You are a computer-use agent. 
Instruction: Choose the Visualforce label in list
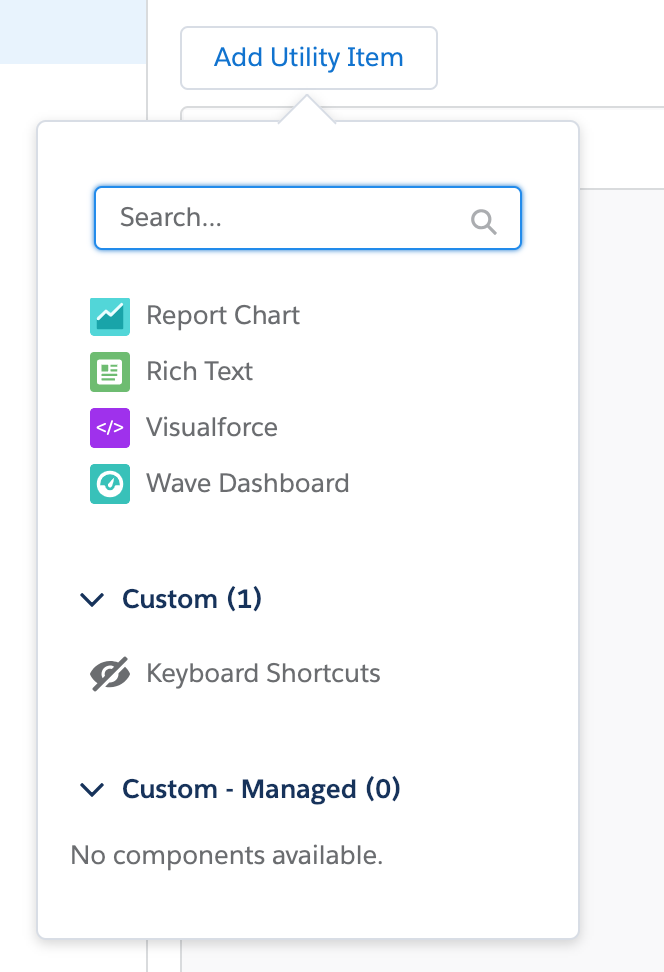click(x=212, y=428)
